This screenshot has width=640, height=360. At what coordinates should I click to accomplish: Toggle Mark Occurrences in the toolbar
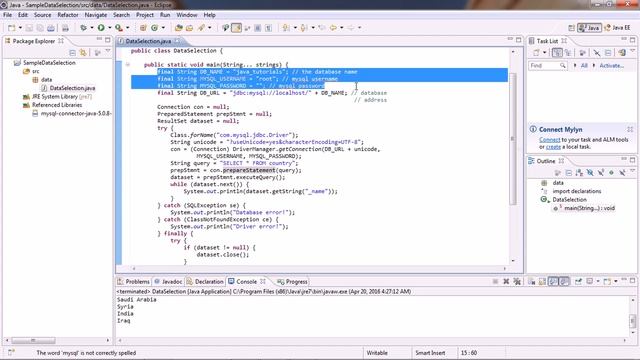(x=236, y=28)
